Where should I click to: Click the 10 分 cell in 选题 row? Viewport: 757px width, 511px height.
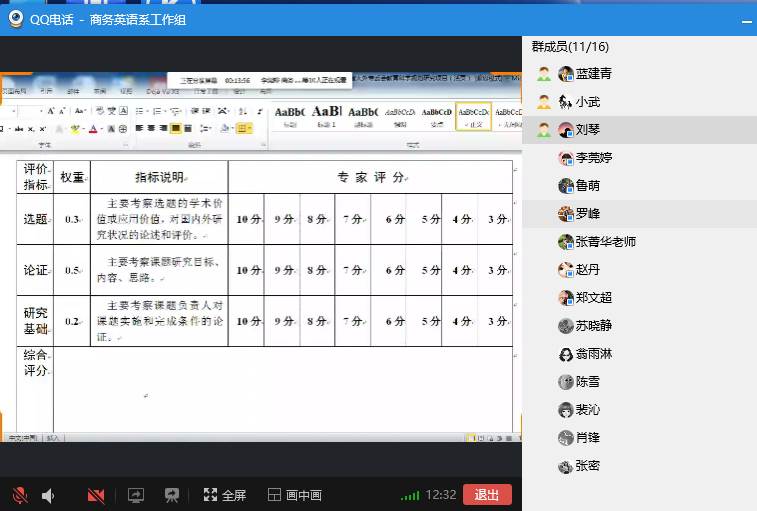249,220
